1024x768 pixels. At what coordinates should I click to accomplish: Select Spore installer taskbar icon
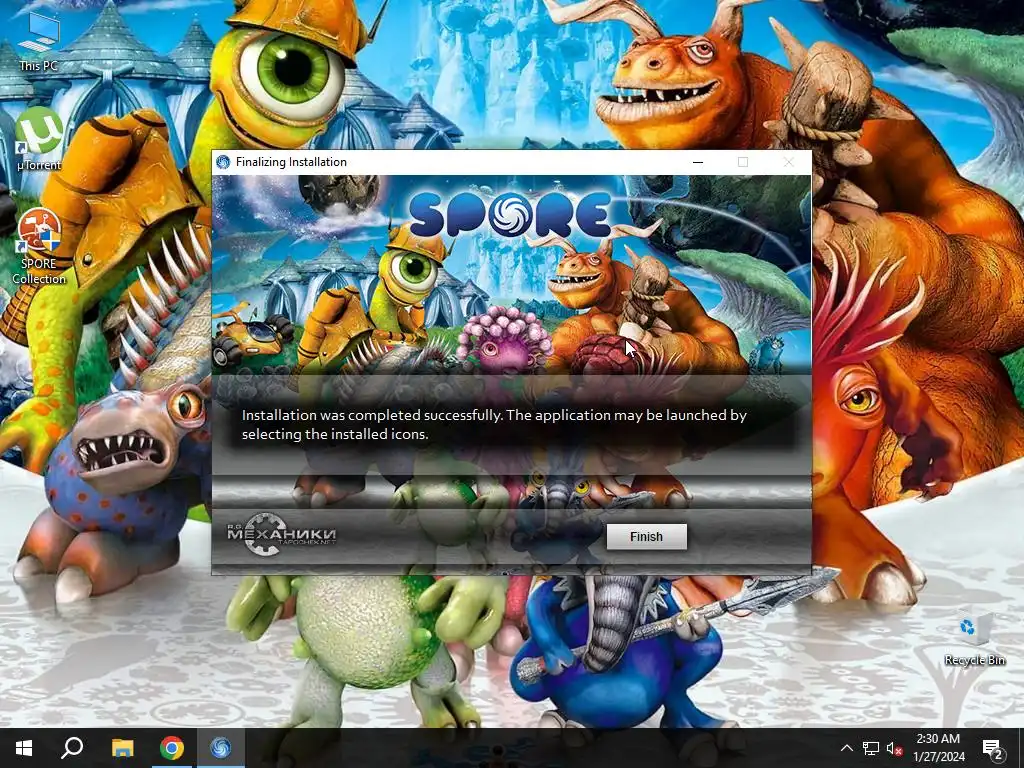(221, 748)
